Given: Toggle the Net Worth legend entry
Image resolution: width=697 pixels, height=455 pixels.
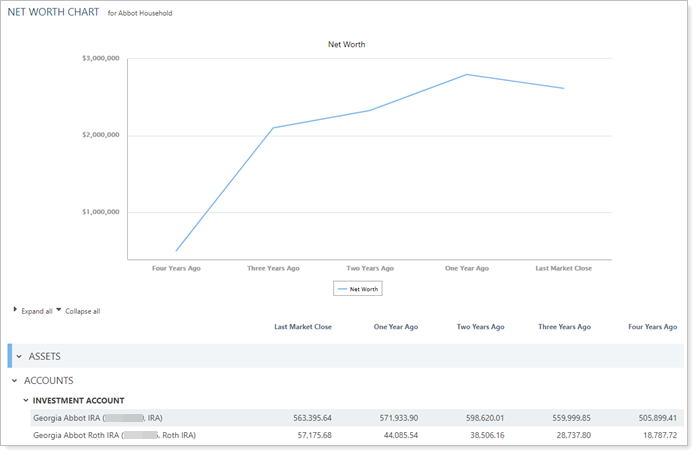Looking at the screenshot, I should [x=358, y=288].
